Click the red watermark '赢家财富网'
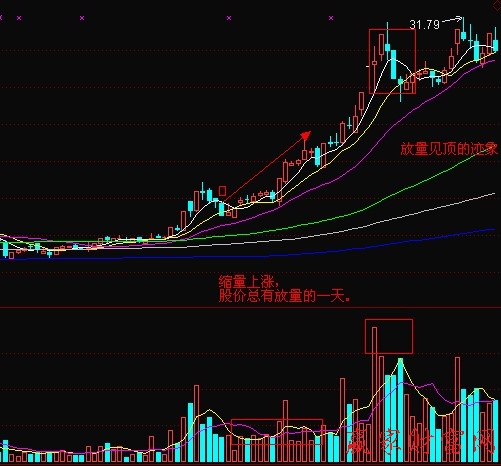The image size is (501, 466). [421, 442]
